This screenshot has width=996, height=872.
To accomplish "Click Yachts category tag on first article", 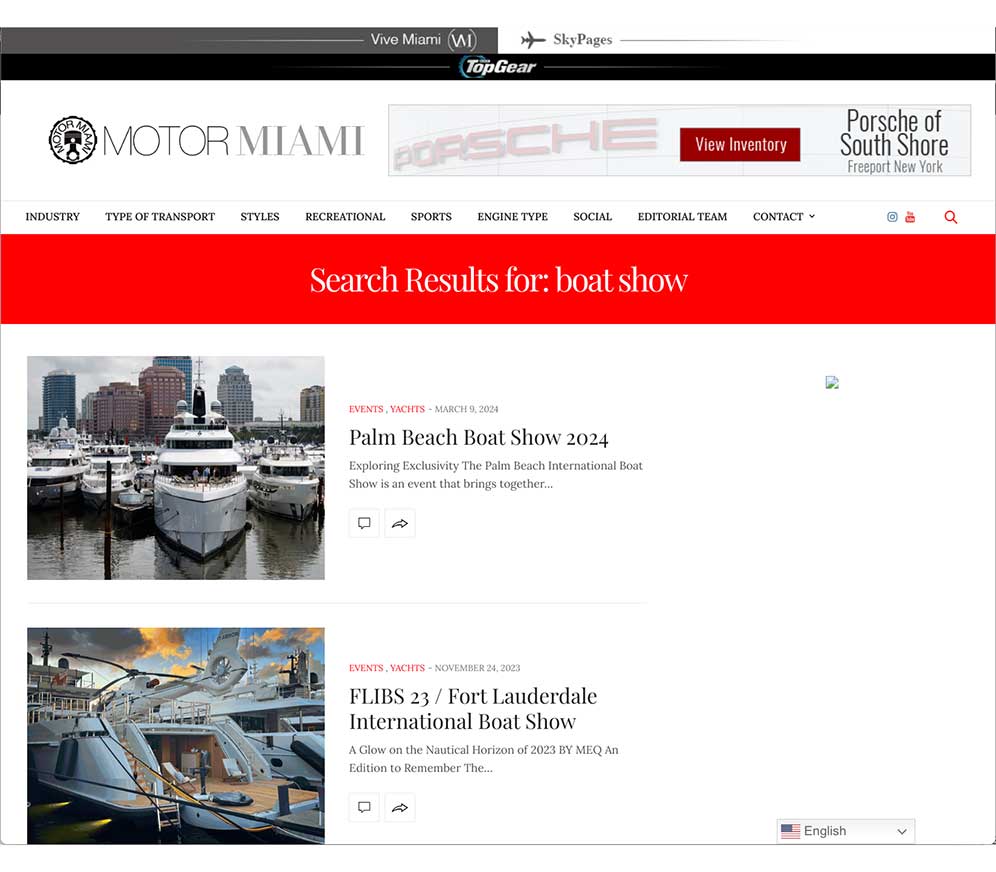I will 407,409.
